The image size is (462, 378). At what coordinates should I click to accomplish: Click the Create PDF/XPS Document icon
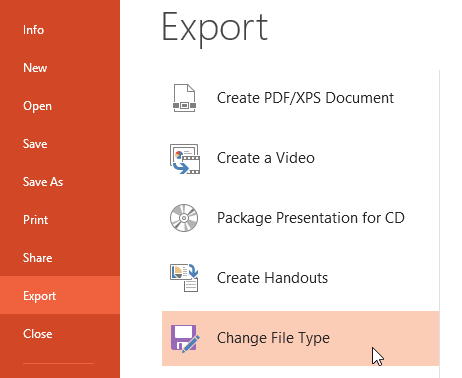(x=184, y=98)
